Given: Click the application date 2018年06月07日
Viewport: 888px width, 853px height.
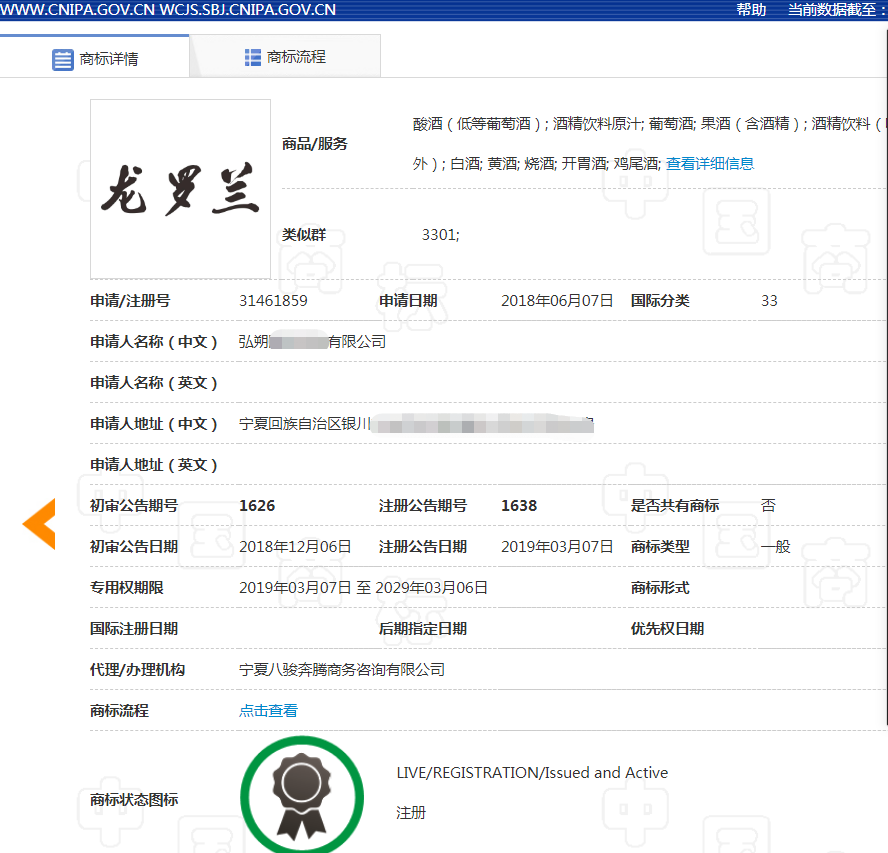Looking at the screenshot, I should pos(557,300).
